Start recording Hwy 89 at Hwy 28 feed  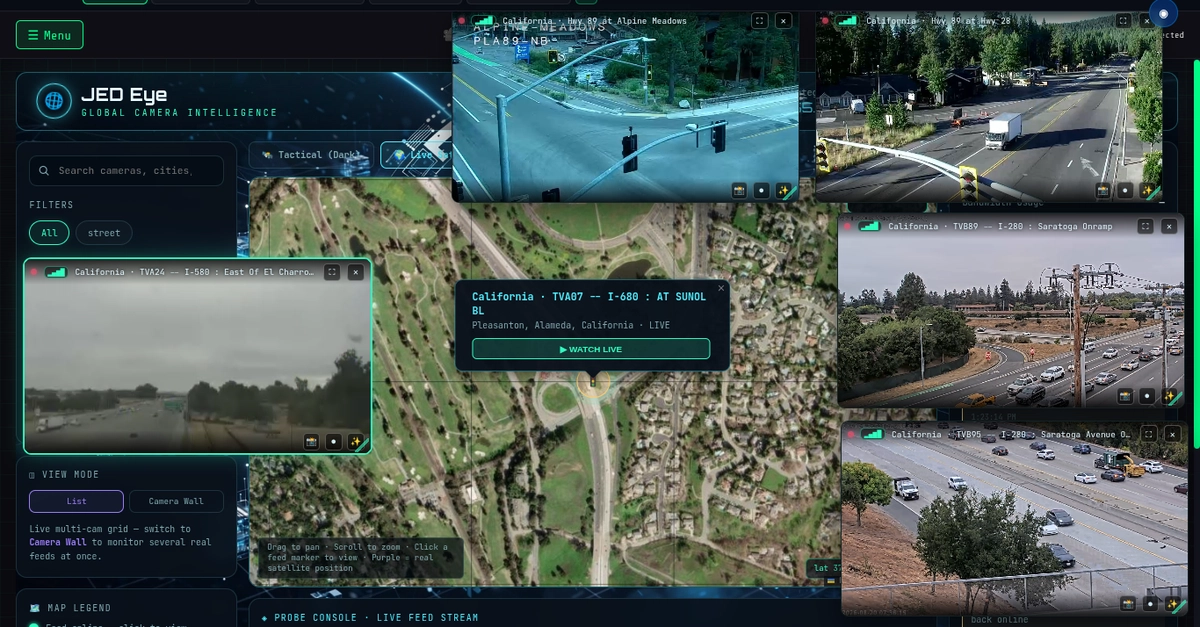click(1125, 190)
